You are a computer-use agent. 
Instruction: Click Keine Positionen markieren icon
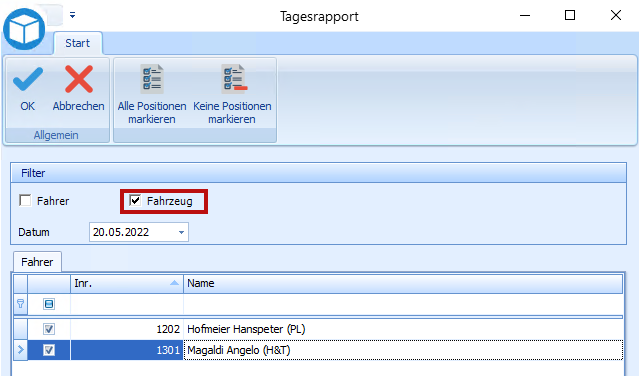pyautogui.click(x=232, y=79)
